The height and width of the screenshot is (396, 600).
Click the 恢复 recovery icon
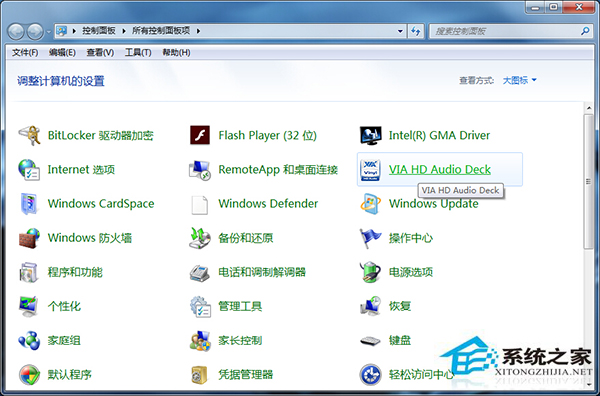[370, 306]
